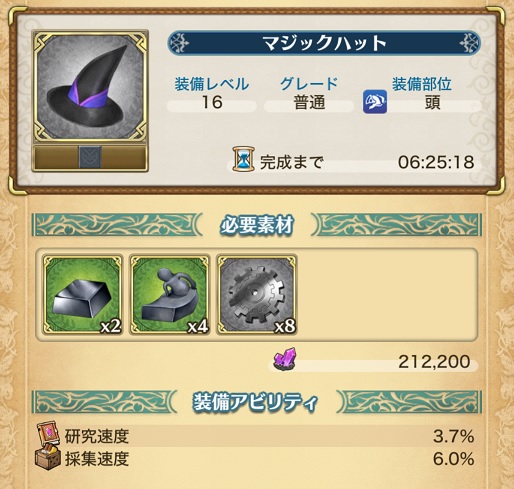Tap the gem socket under the hat
The width and height of the screenshot is (514, 489).
click(90, 157)
